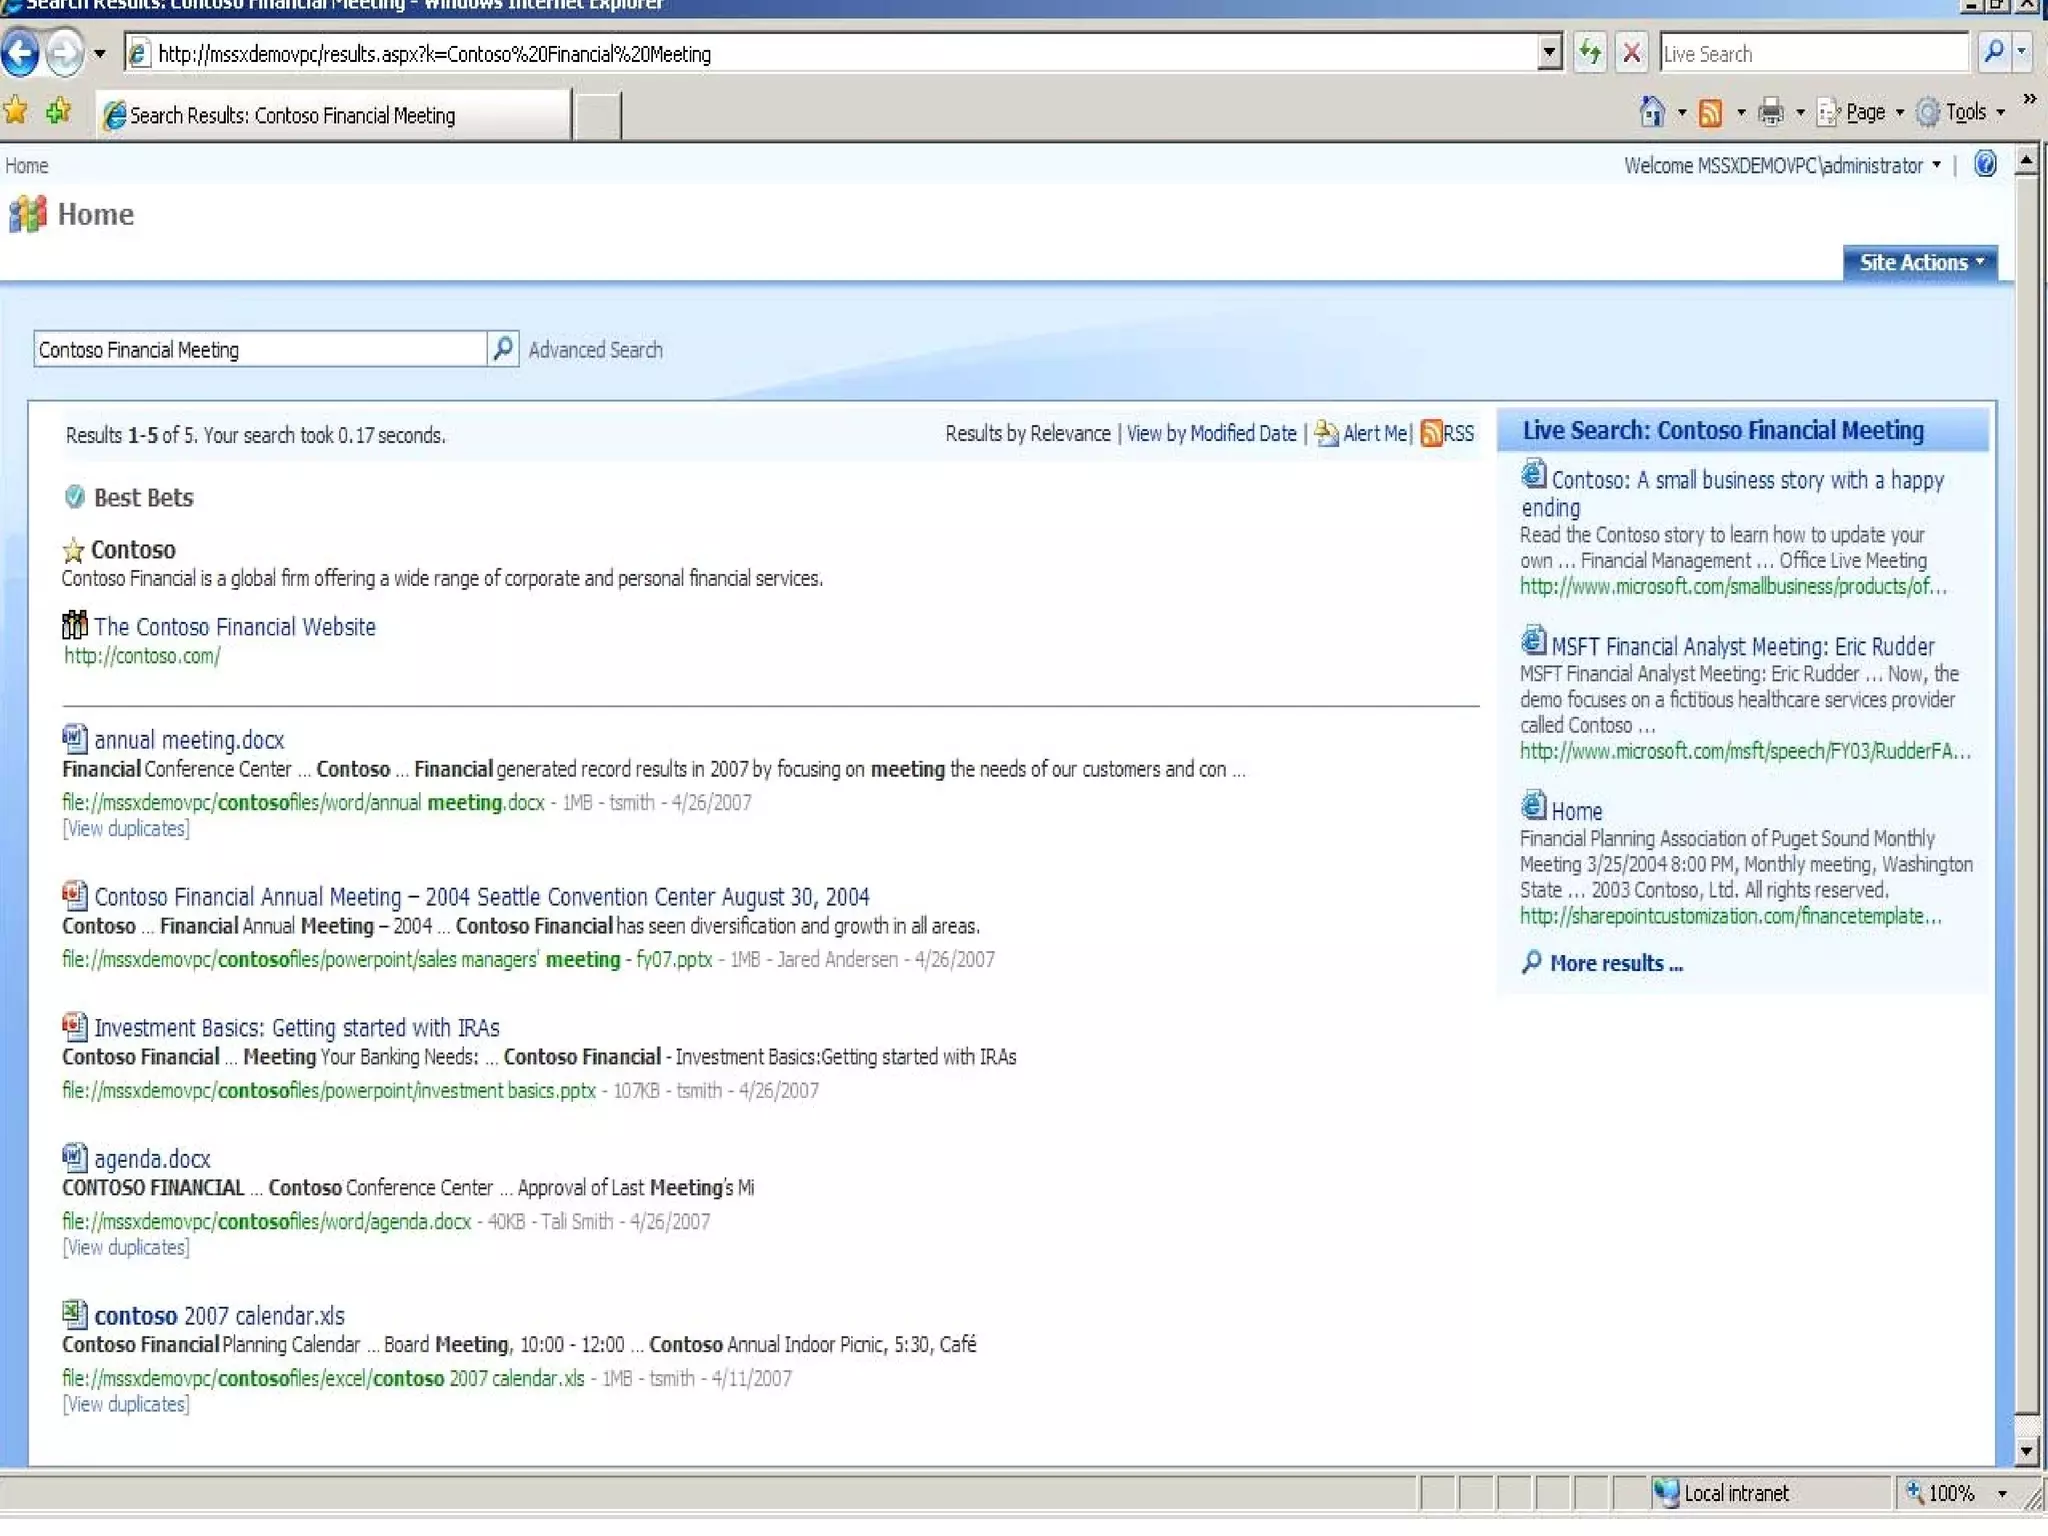Open the annual meeting.docx result link
This screenshot has height=1536, width=2048.
point(189,741)
